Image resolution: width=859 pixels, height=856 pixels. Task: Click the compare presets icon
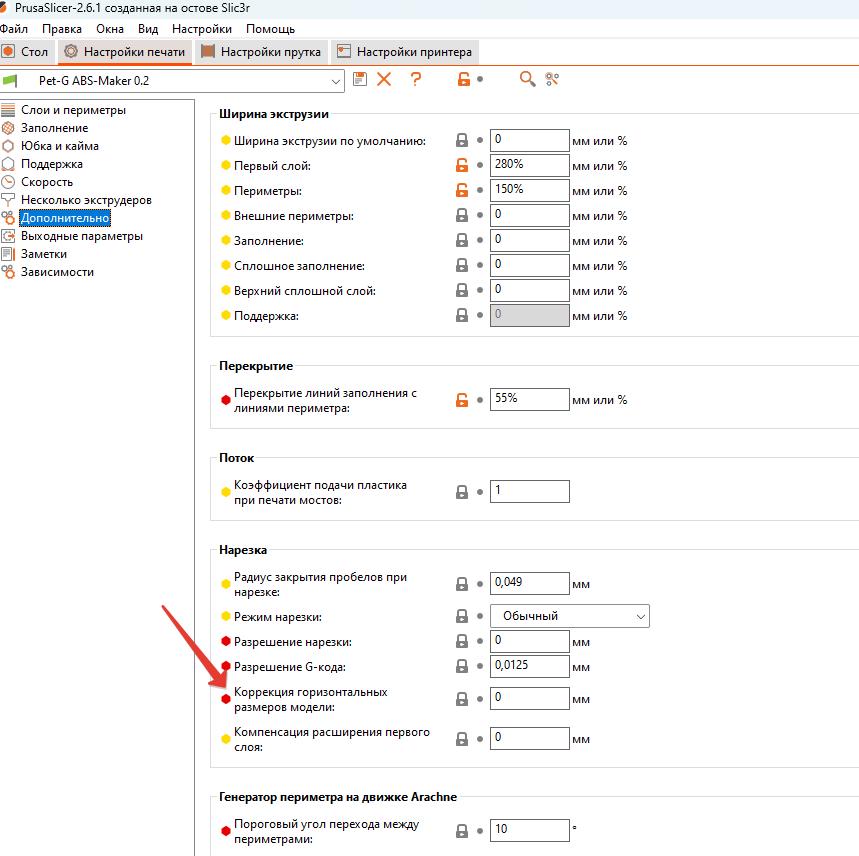(551, 79)
